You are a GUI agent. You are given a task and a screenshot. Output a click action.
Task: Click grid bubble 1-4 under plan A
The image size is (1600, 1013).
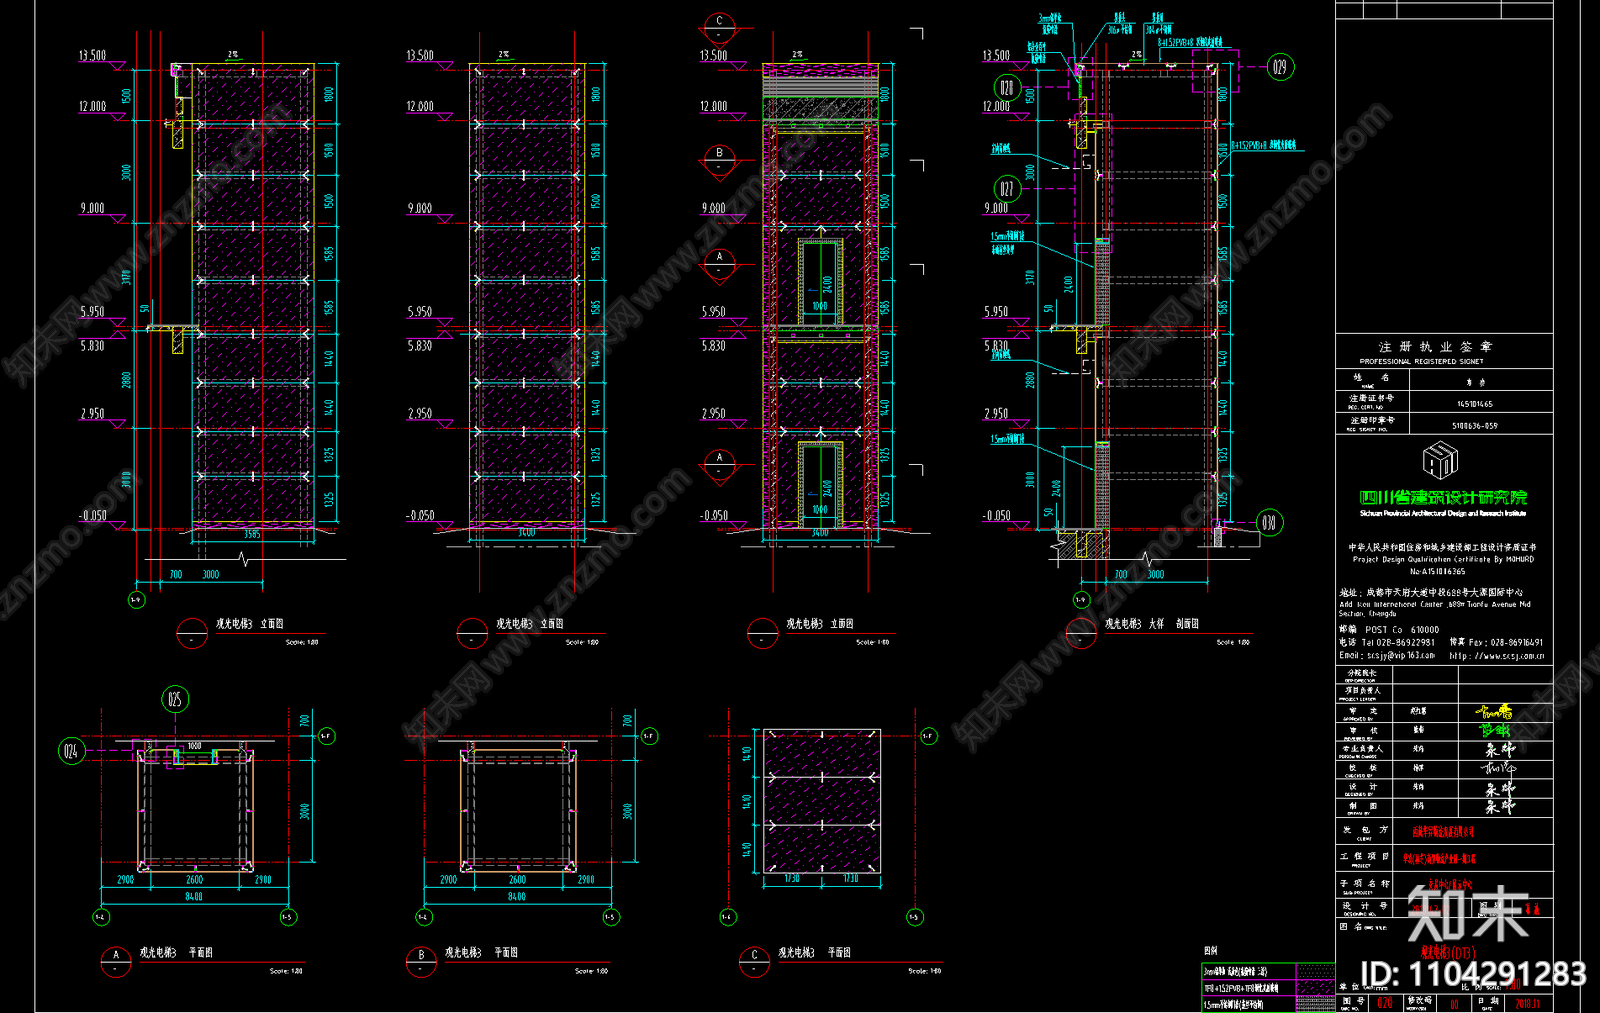click(101, 917)
